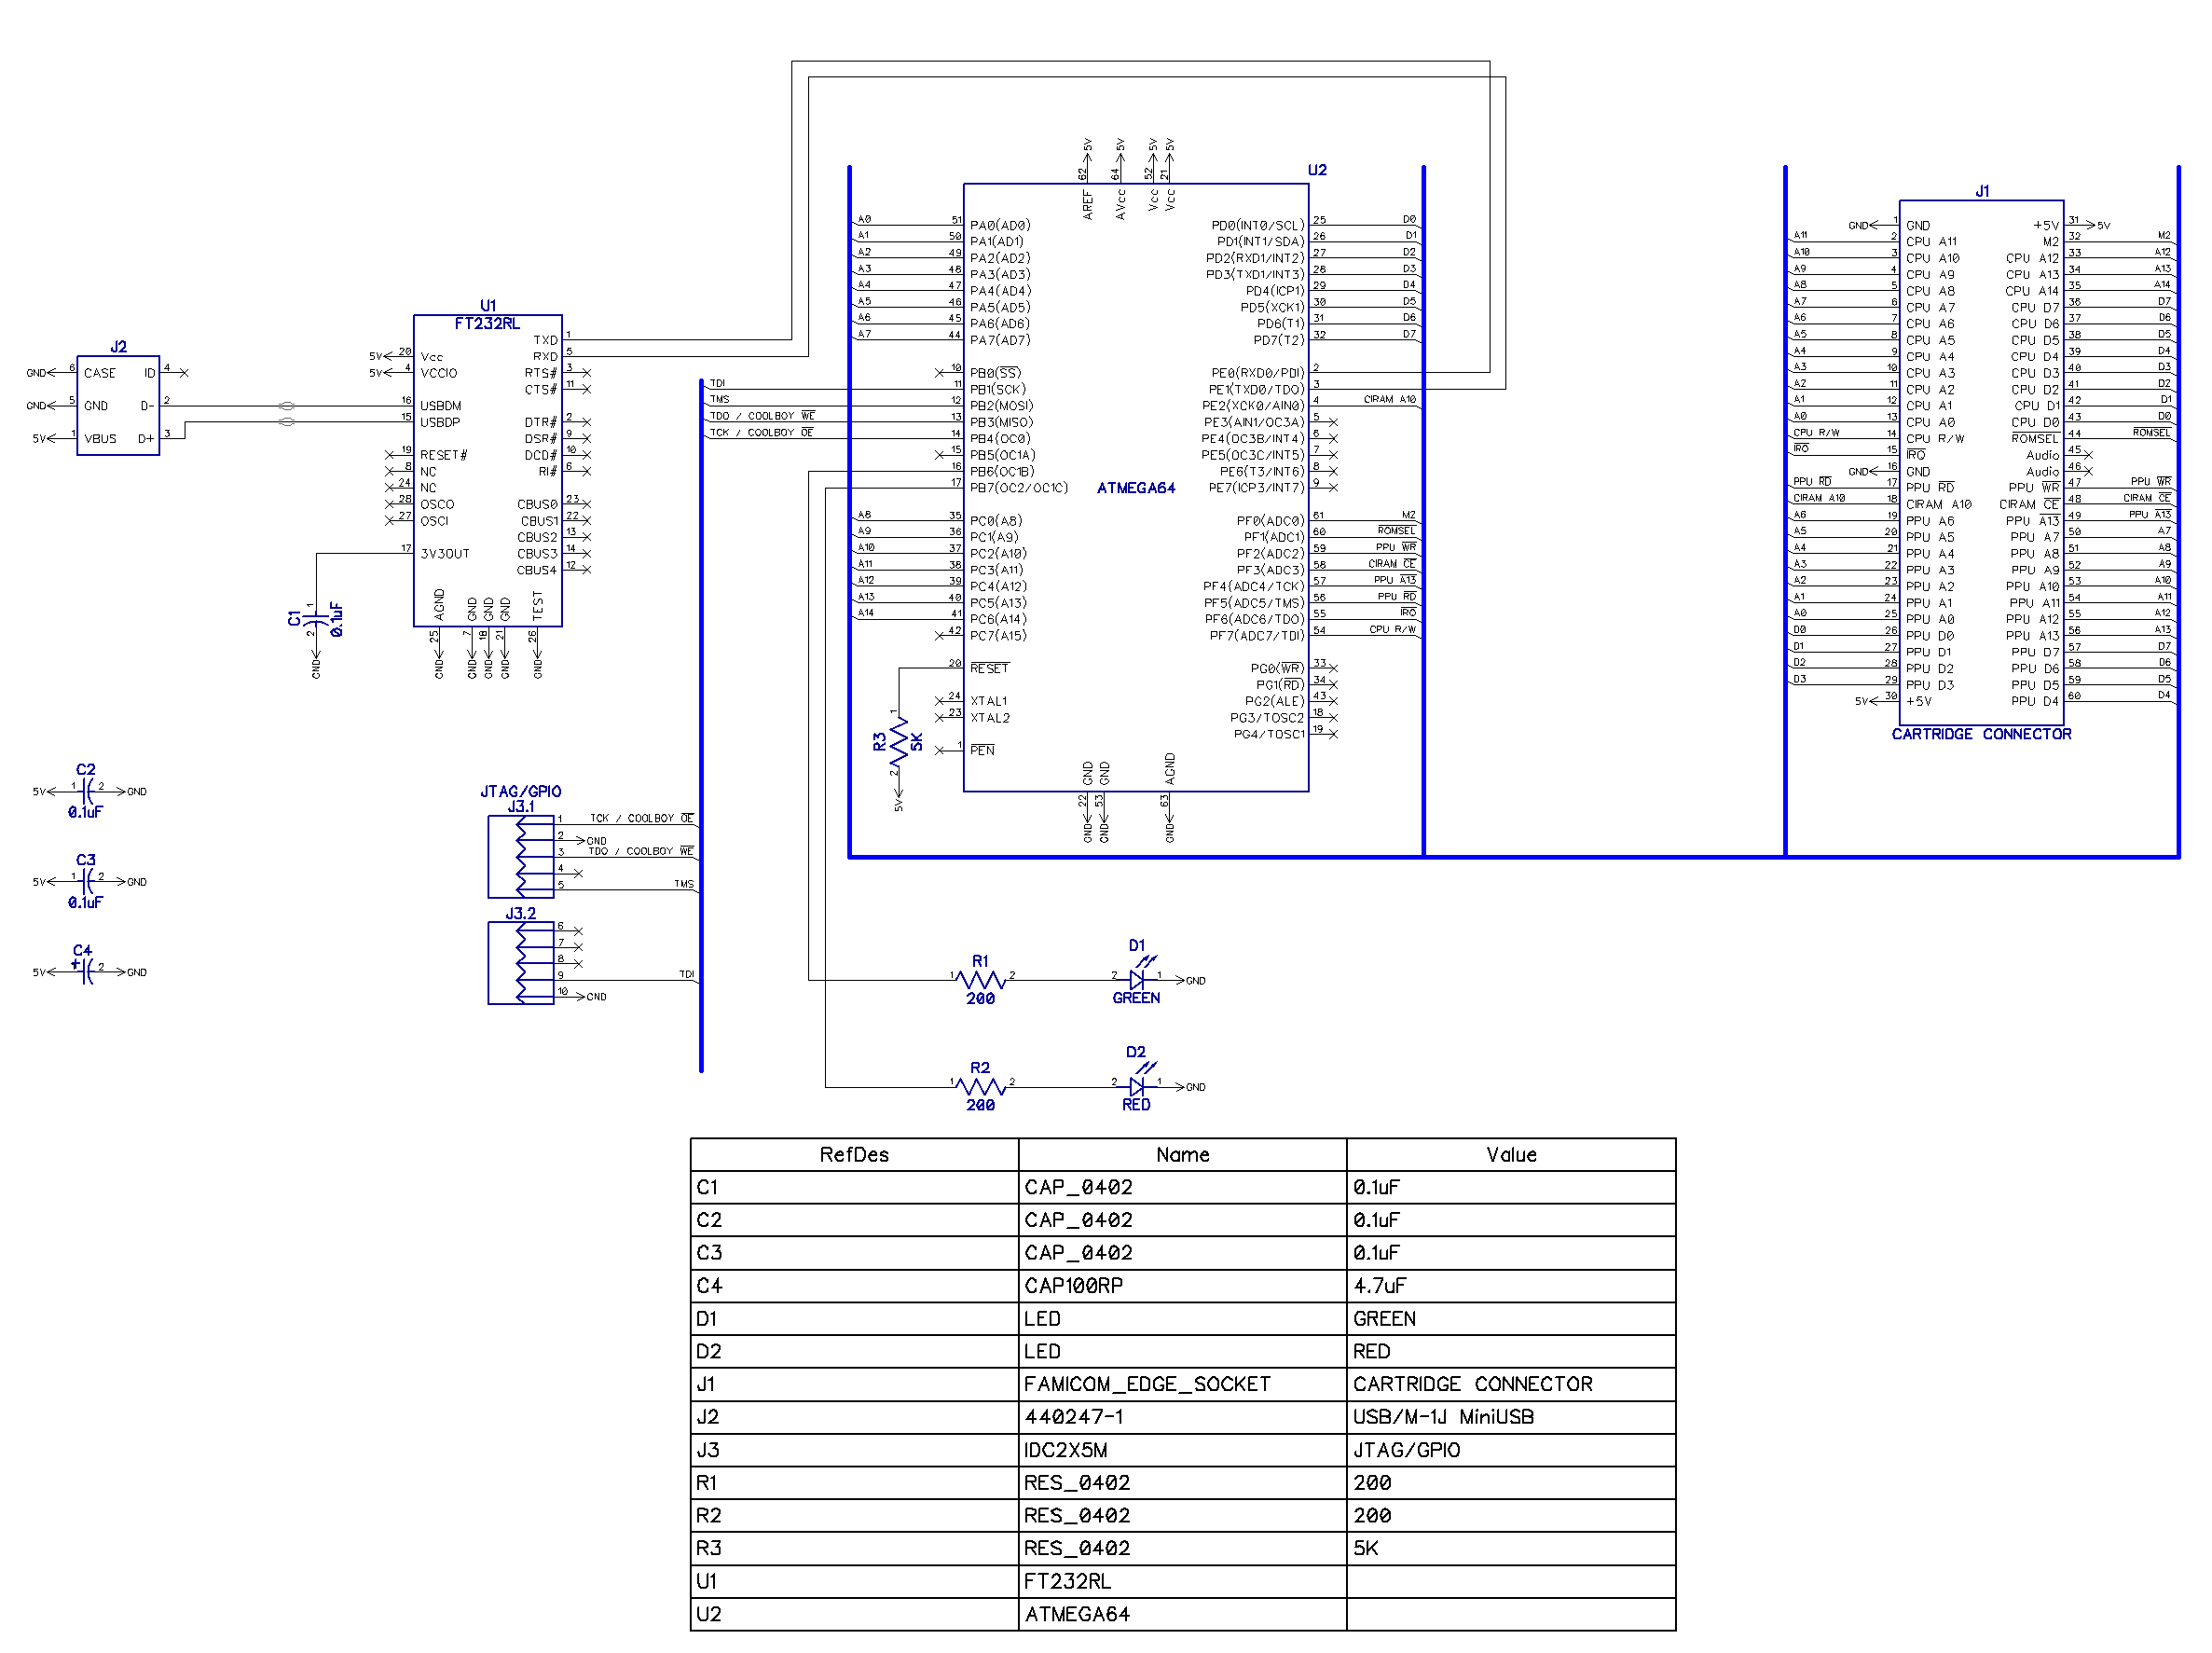The height and width of the screenshot is (1653, 2212).
Task: Click the CARTRIDGE CONNECTOR label under J1
Action: (1981, 734)
